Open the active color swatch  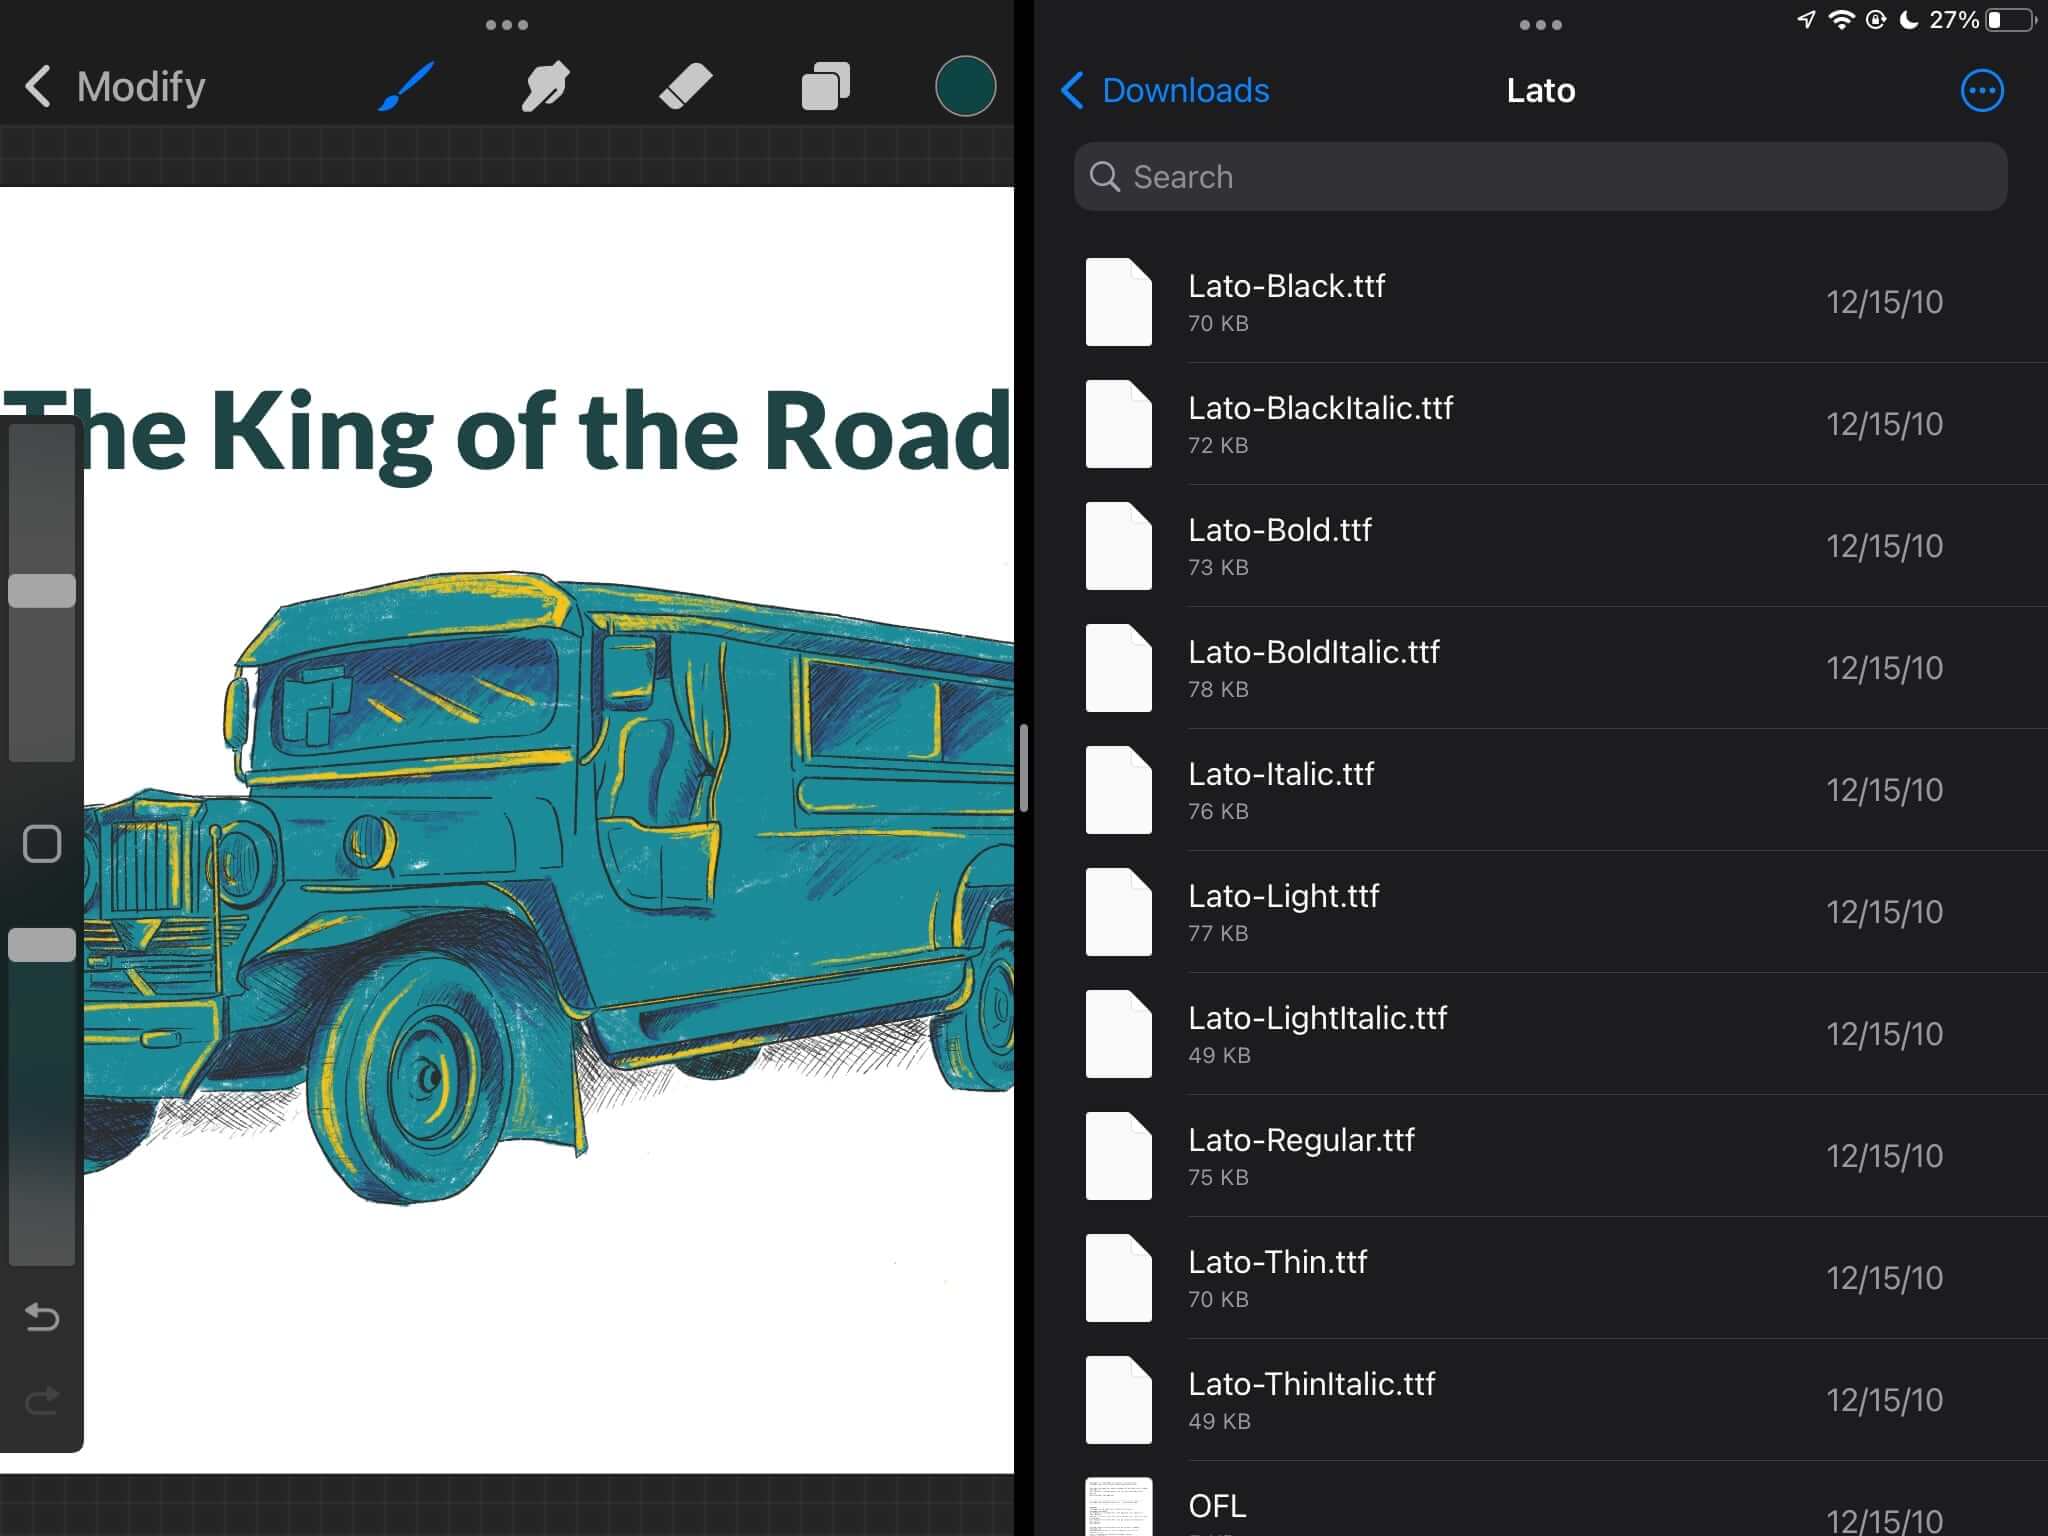[x=965, y=87]
